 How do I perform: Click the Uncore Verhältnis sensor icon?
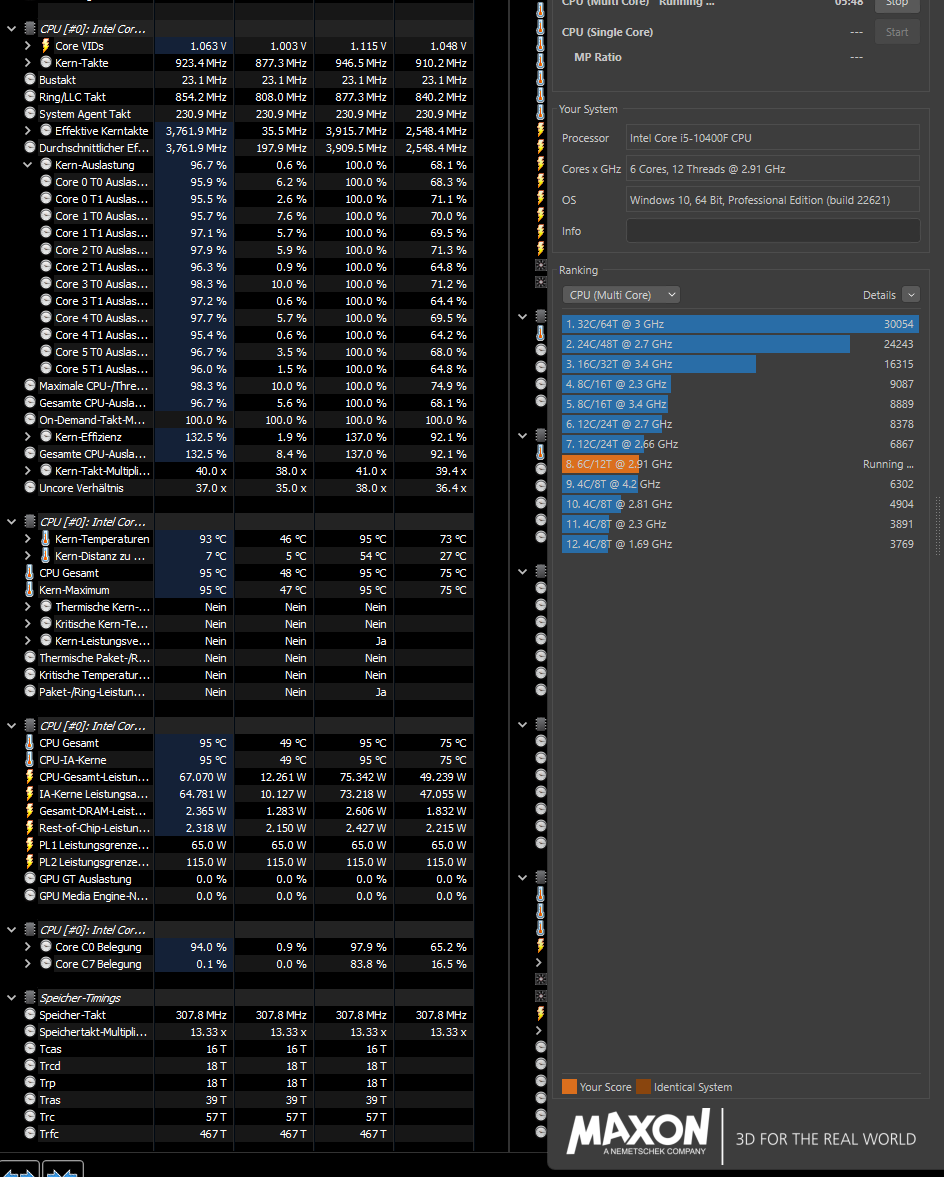pyautogui.click(x=30, y=487)
